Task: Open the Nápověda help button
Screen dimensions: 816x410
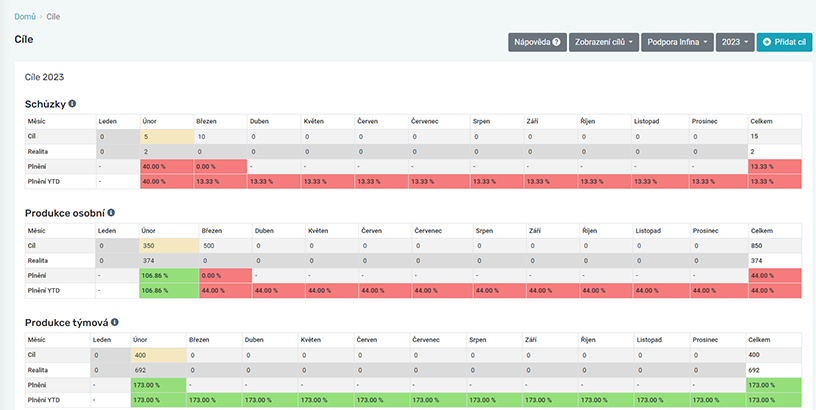Action: pos(536,43)
